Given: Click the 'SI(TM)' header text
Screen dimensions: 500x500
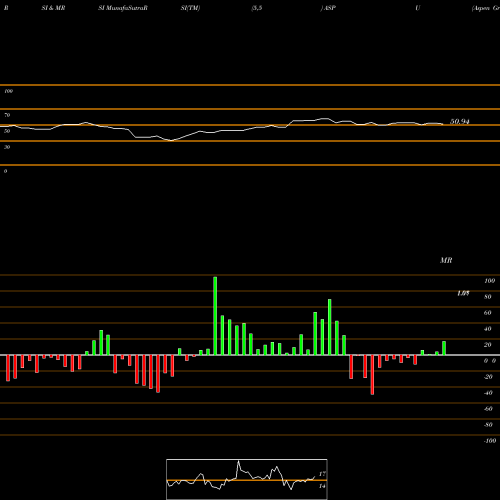Looking at the screenshot, I should [190, 8].
